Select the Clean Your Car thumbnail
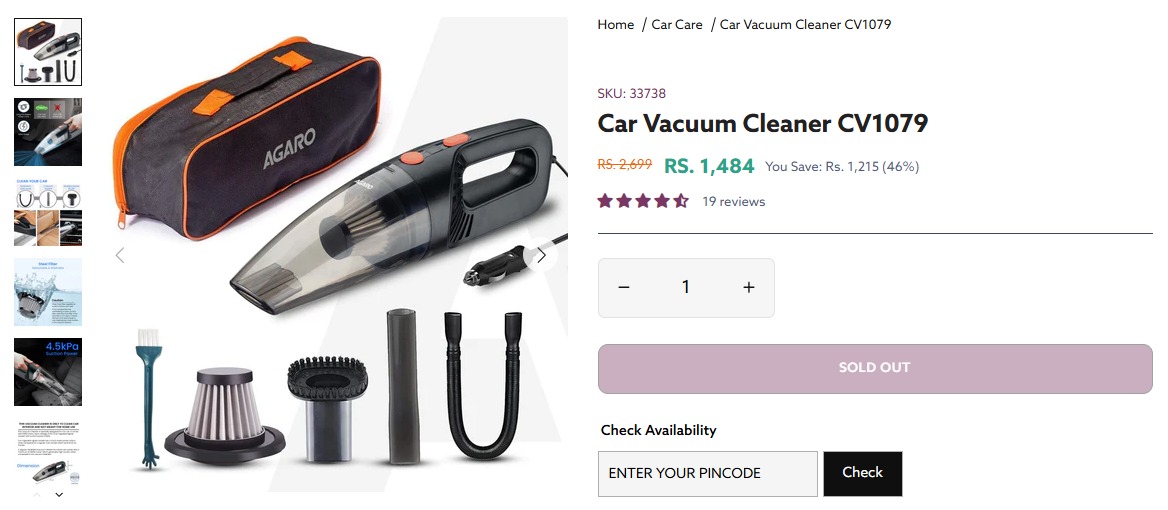The image size is (1168, 510). tap(48, 211)
